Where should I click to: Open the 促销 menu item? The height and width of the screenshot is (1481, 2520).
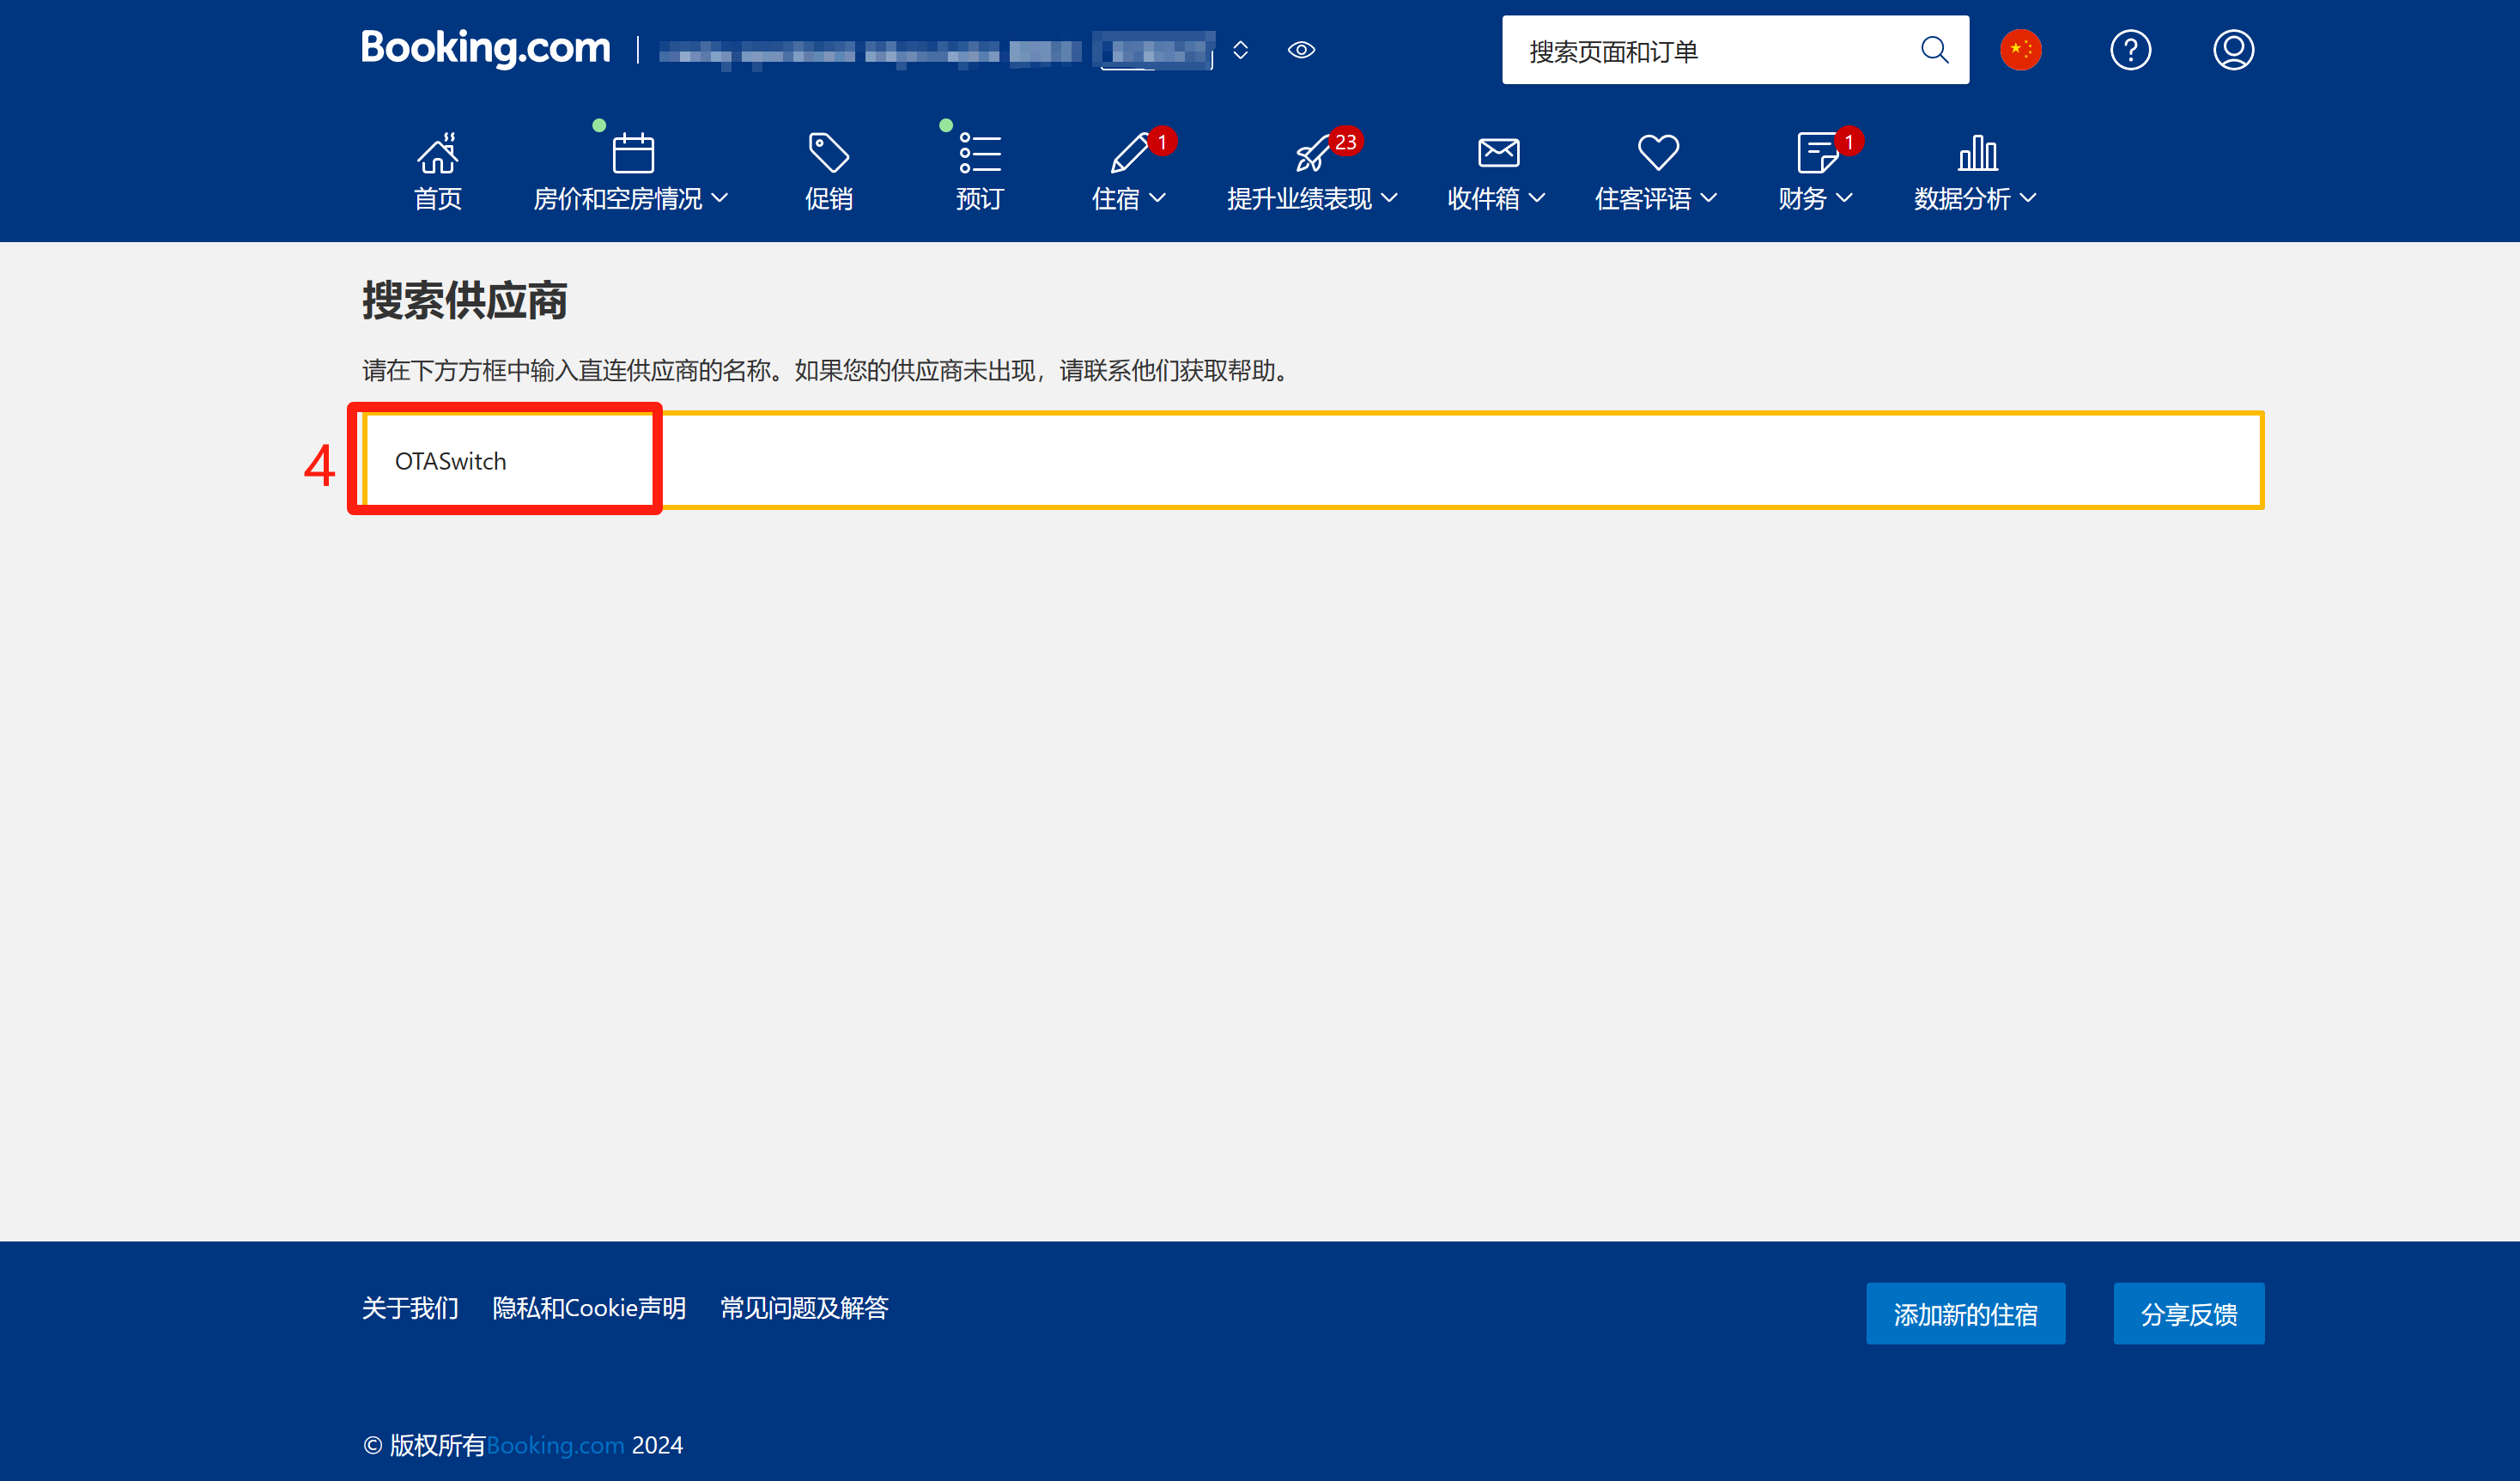[829, 198]
